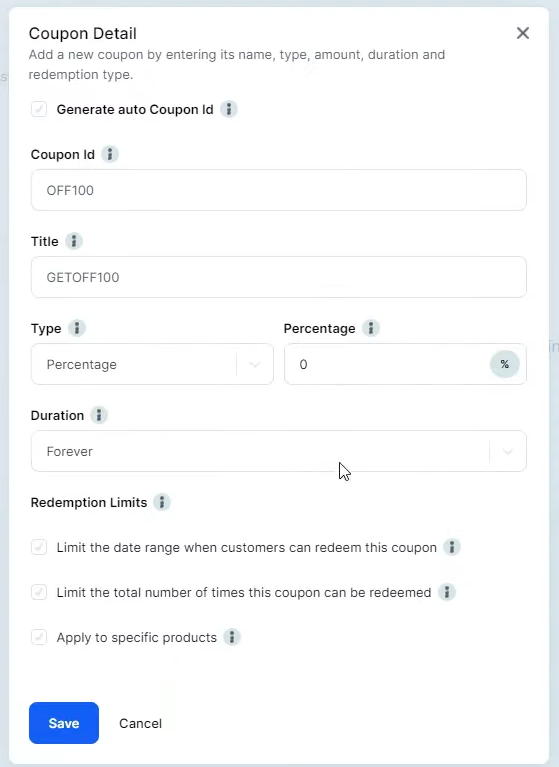Enable limit the date range checkbox
Image resolution: width=559 pixels, height=767 pixels.
click(39, 547)
